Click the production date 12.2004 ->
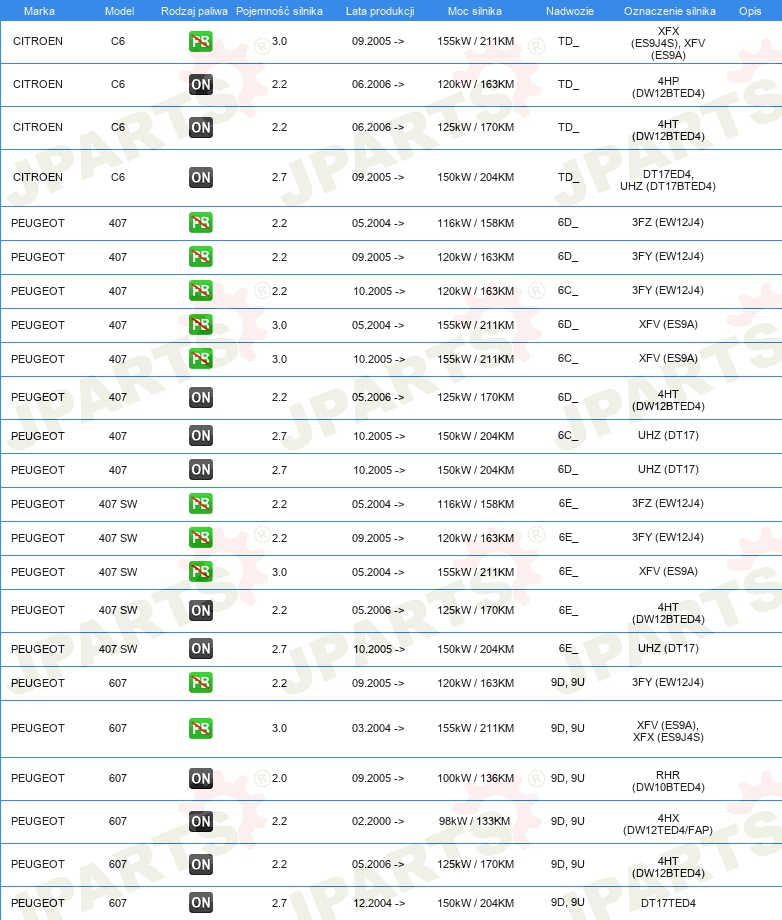The image size is (782, 920). tap(378, 903)
